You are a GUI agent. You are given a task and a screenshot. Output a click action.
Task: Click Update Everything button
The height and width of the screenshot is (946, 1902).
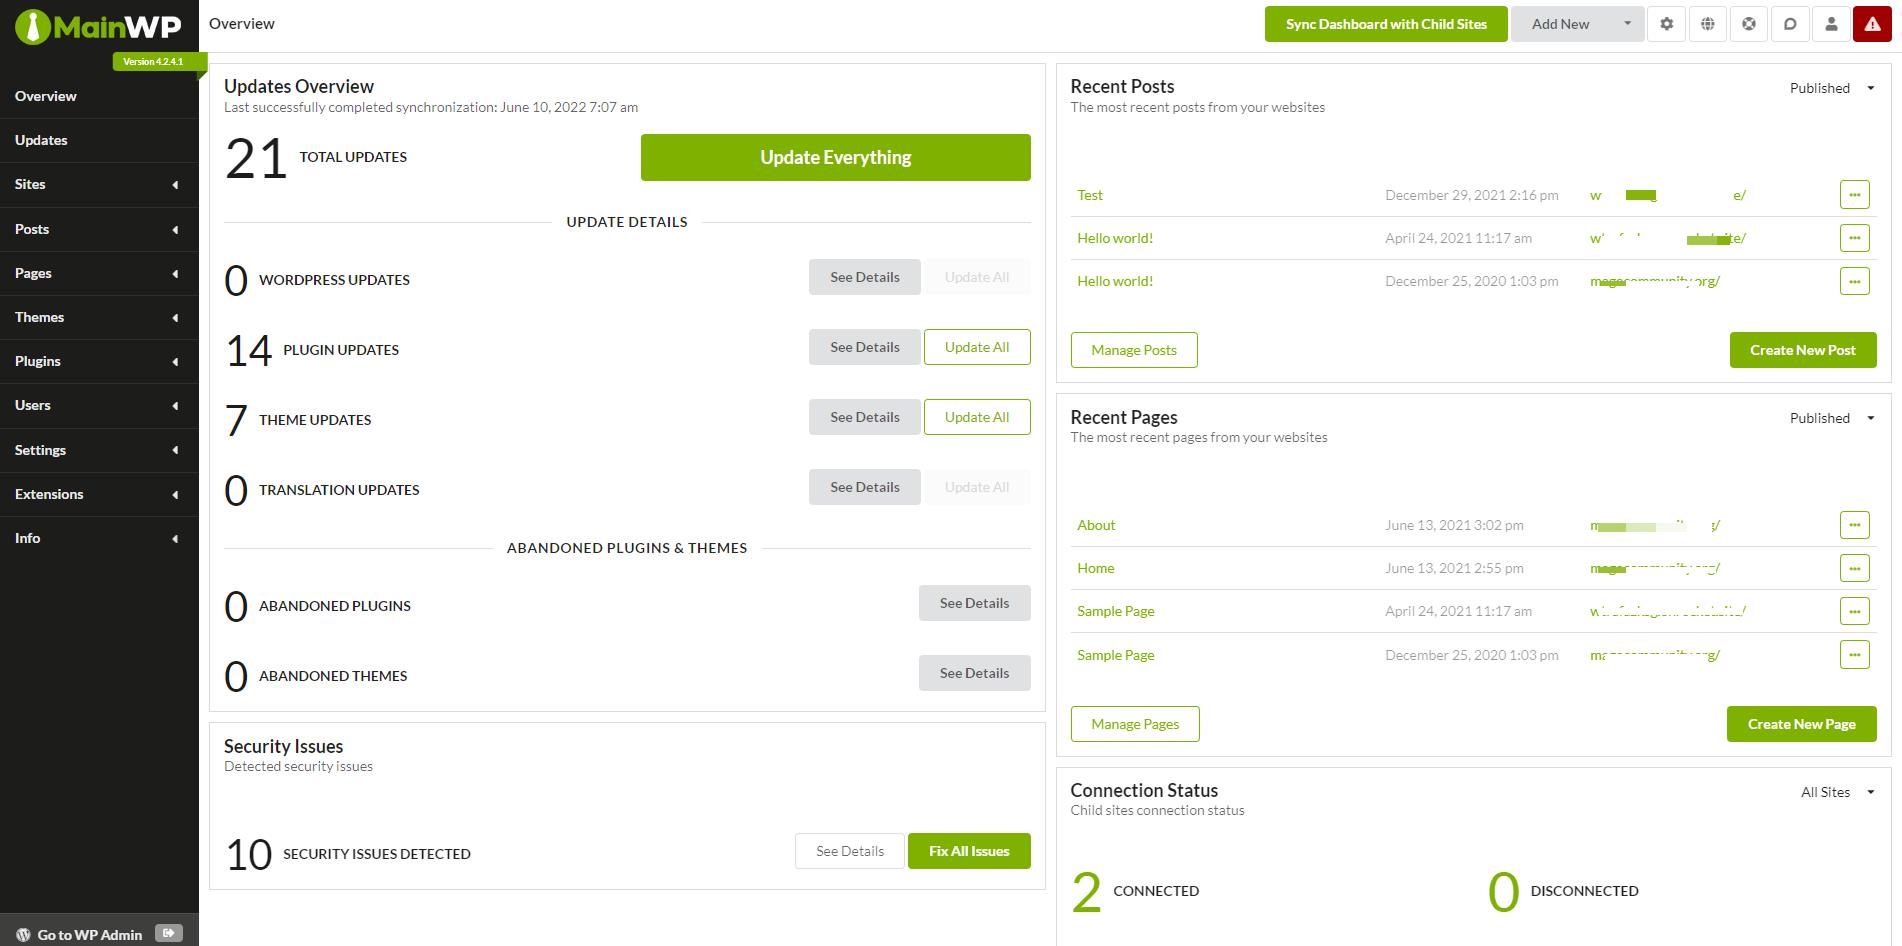835,157
